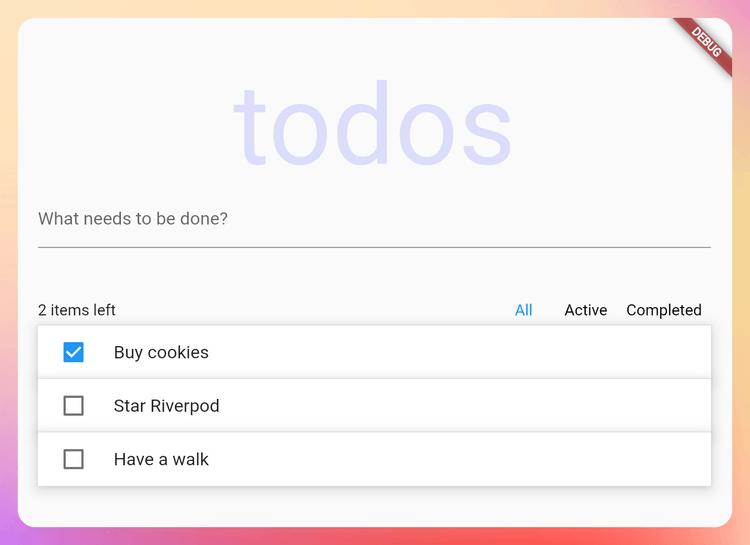Switch to the Active filter
Image resolution: width=750 pixels, height=545 pixels.
[x=585, y=310]
